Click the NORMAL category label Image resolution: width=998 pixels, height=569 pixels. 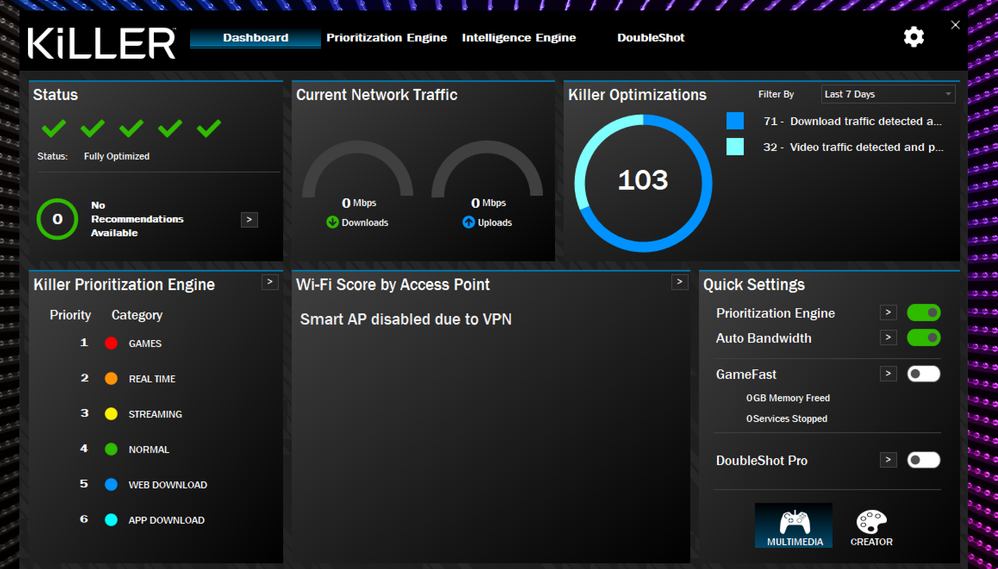coord(149,449)
